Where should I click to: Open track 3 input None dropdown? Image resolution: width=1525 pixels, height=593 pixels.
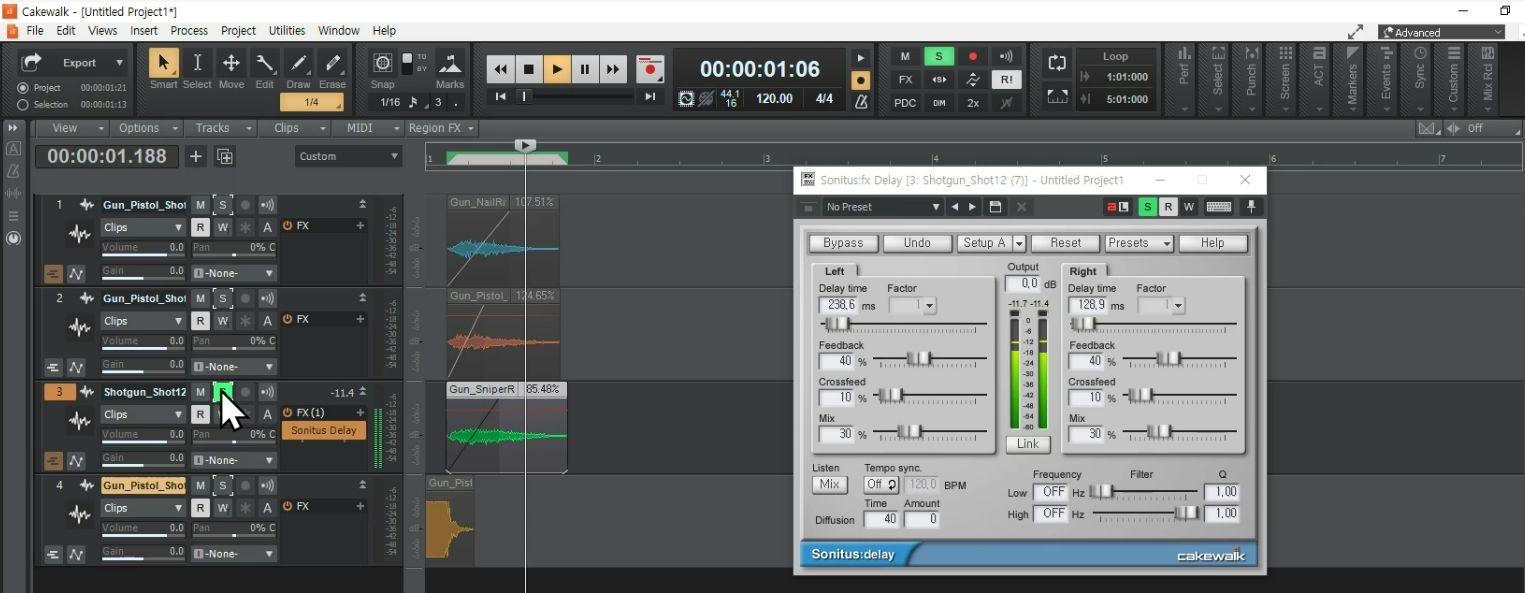point(233,460)
